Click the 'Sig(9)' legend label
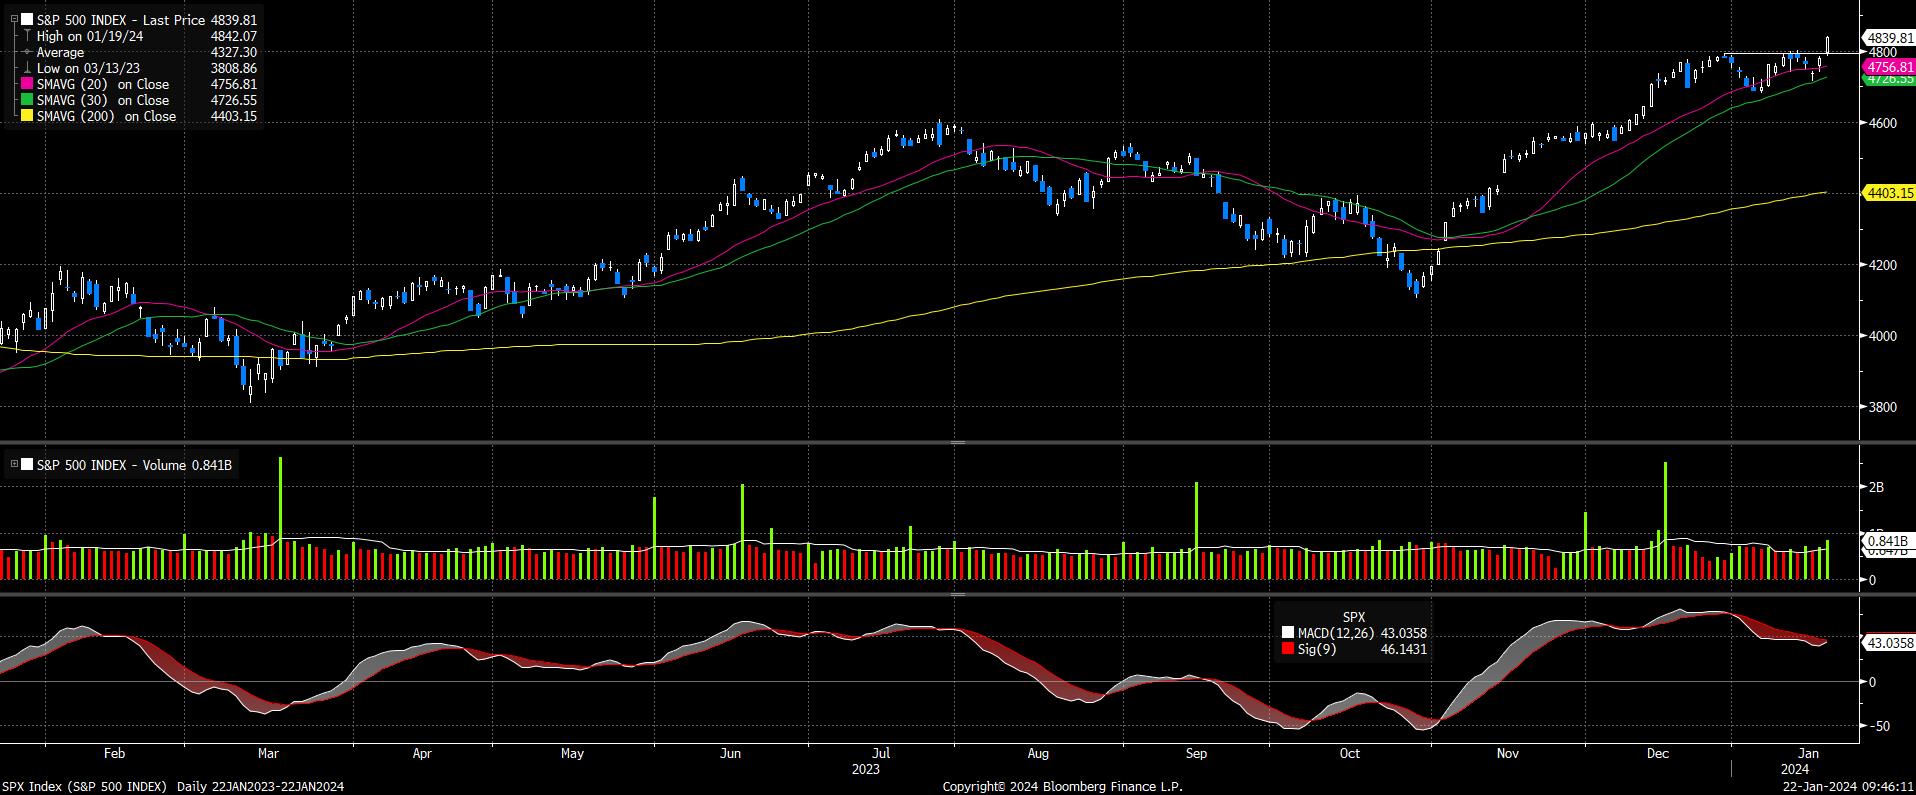This screenshot has height=795, width=1916. [x=1316, y=649]
